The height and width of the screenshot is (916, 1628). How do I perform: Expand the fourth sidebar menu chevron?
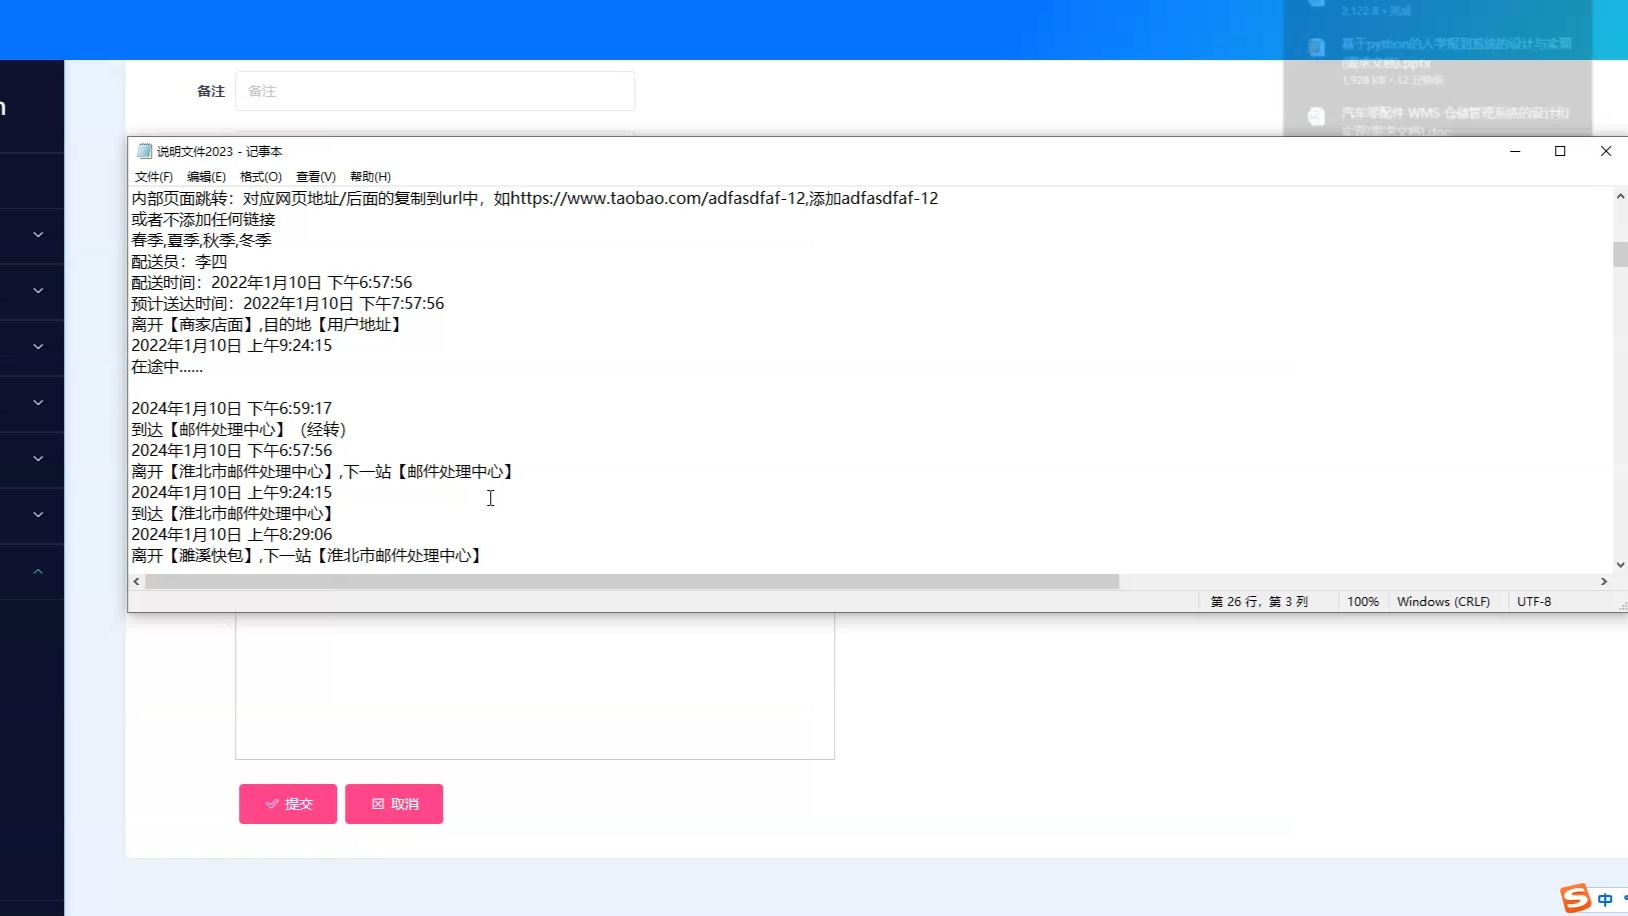(x=38, y=403)
